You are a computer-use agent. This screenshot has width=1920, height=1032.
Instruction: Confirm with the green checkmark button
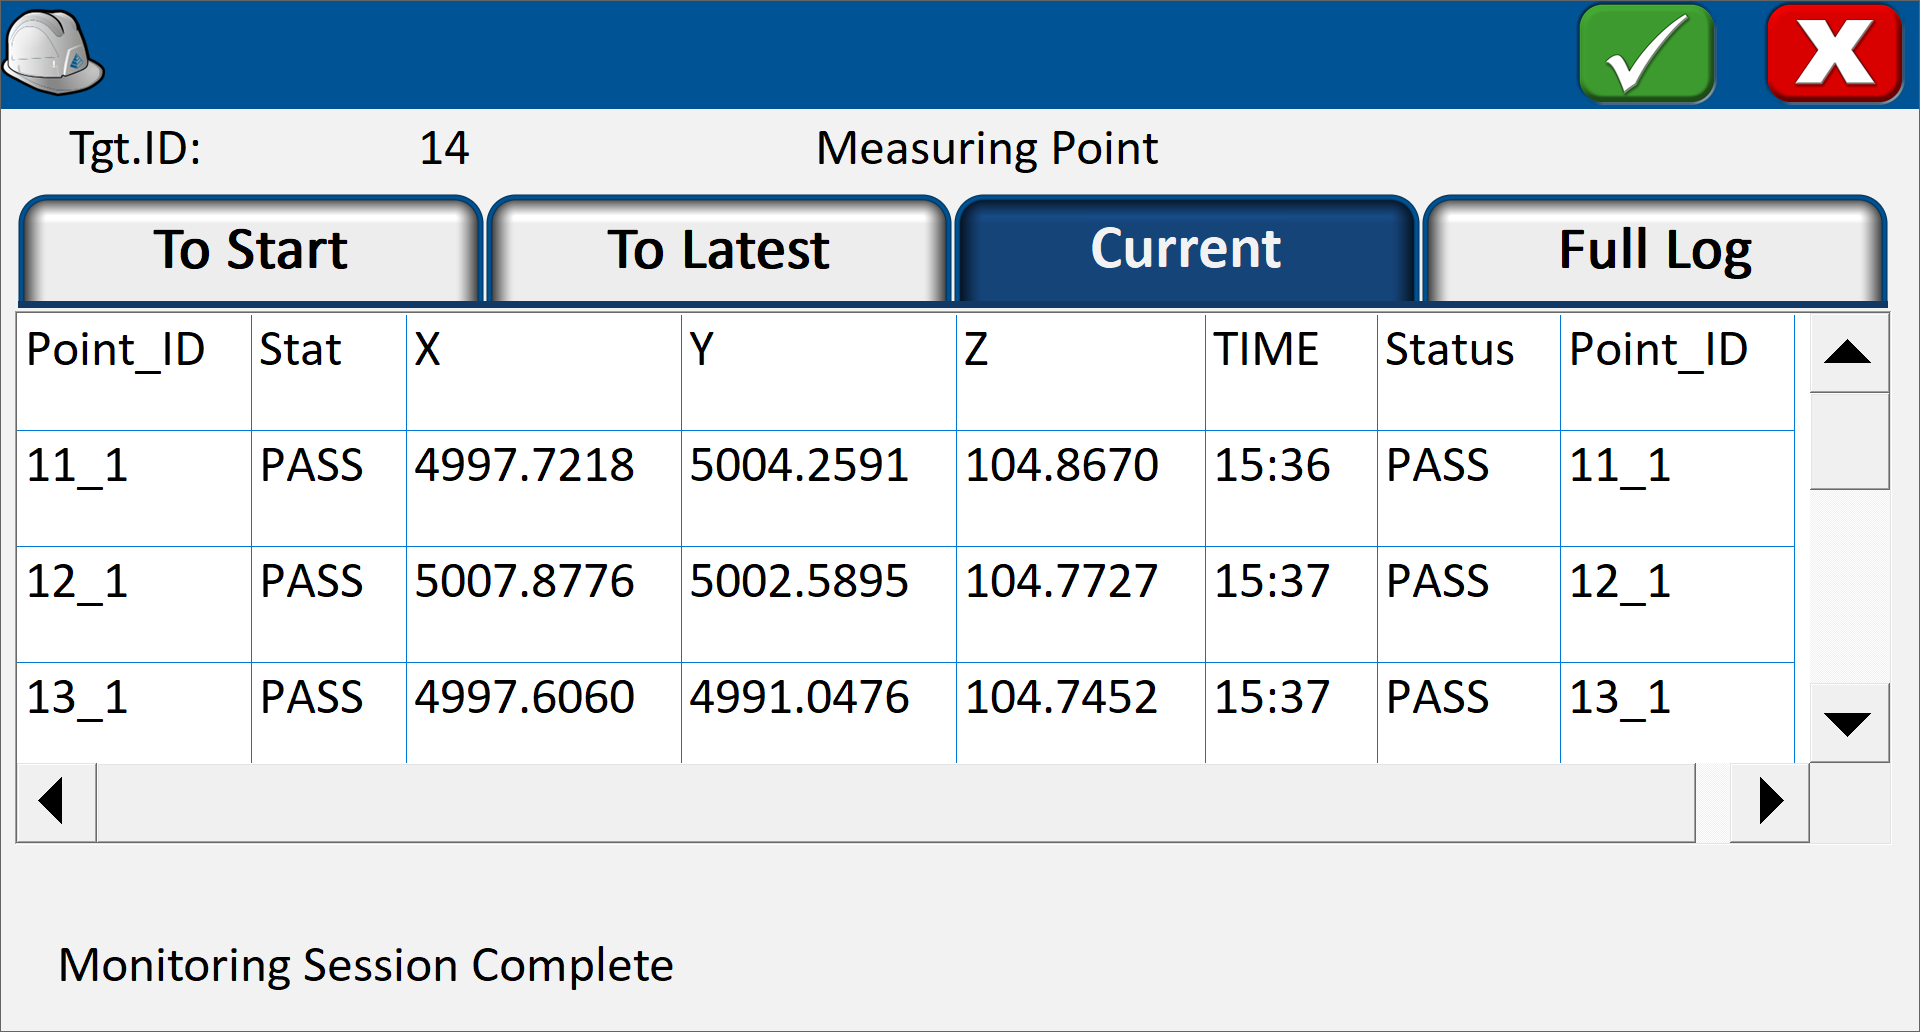(x=1646, y=53)
